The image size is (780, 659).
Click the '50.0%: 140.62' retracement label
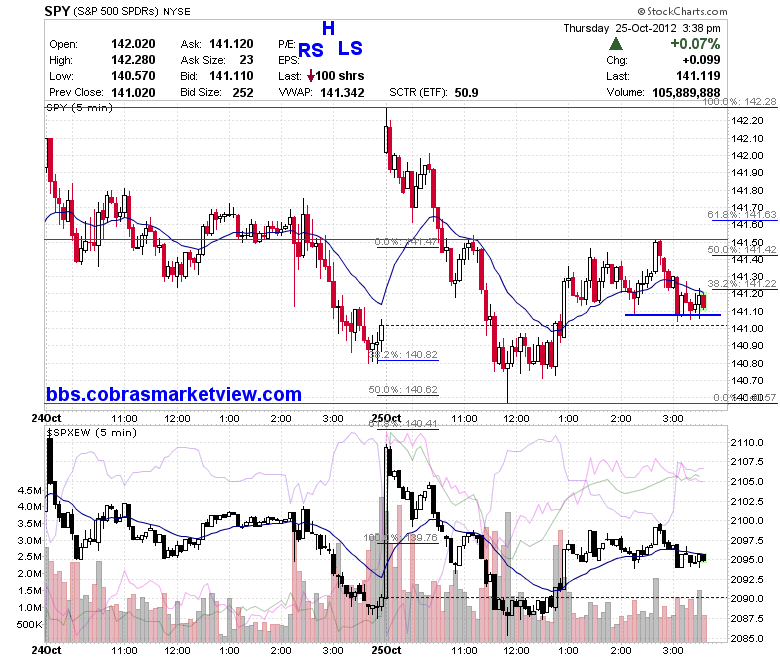point(403,389)
